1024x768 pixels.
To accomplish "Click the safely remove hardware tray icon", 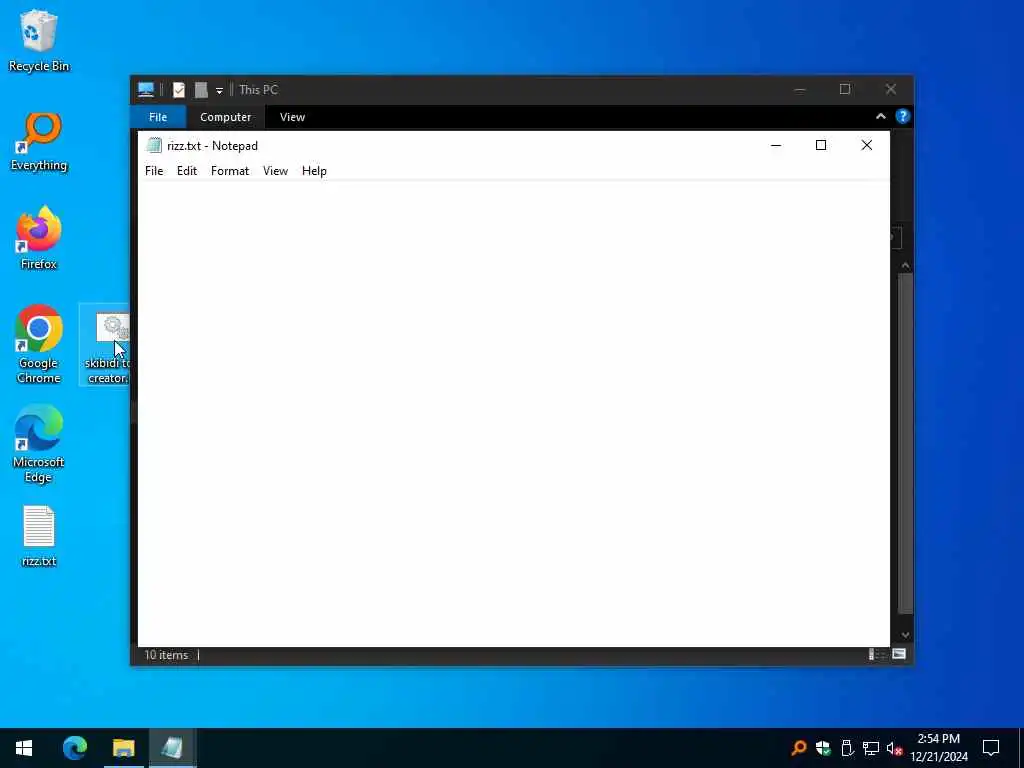I will pos(847,748).
